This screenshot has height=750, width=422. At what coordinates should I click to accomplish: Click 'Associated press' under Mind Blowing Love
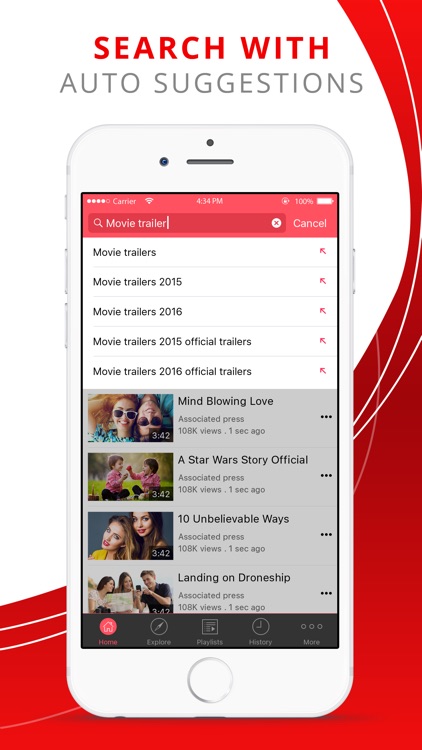[x=211, y=419]
